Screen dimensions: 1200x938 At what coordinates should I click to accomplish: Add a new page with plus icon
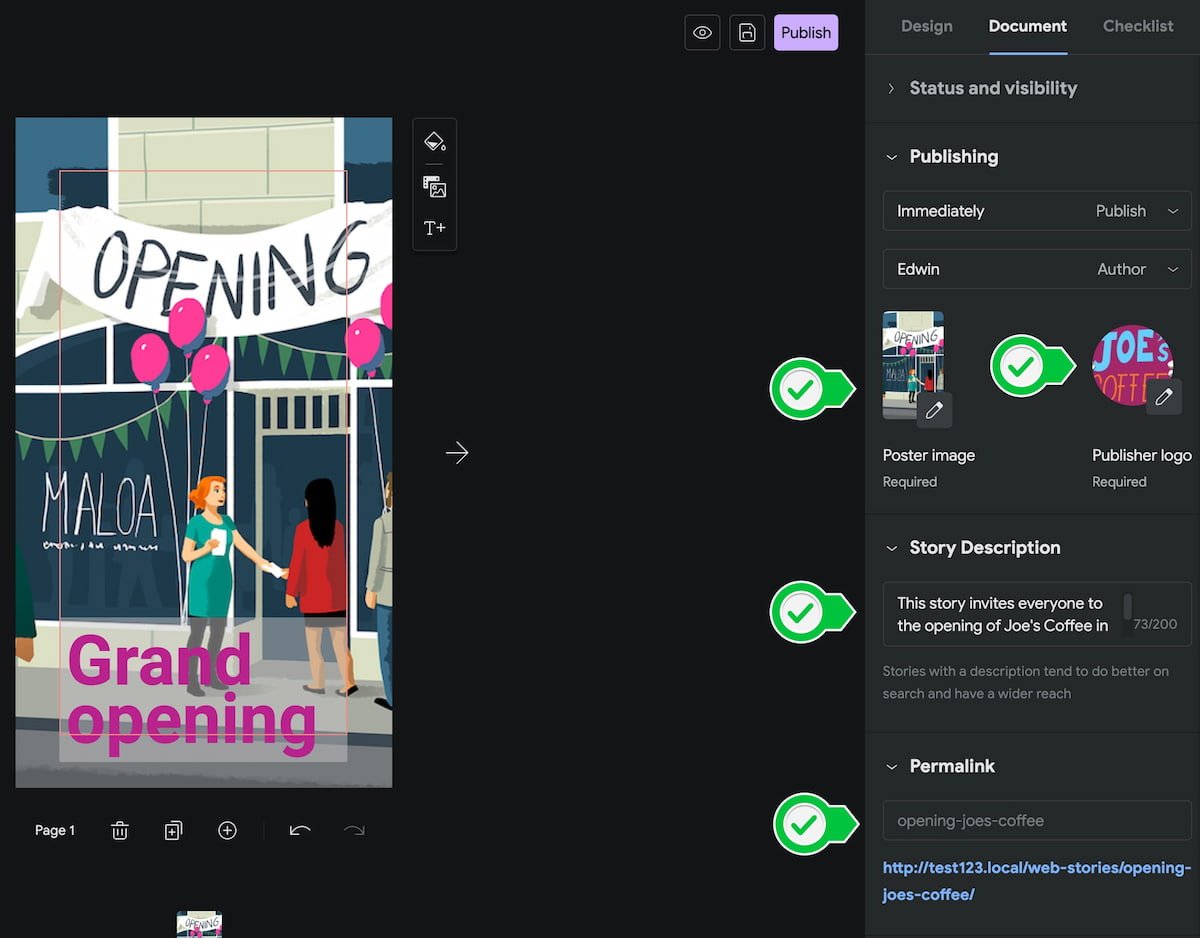tap(227, 830)
